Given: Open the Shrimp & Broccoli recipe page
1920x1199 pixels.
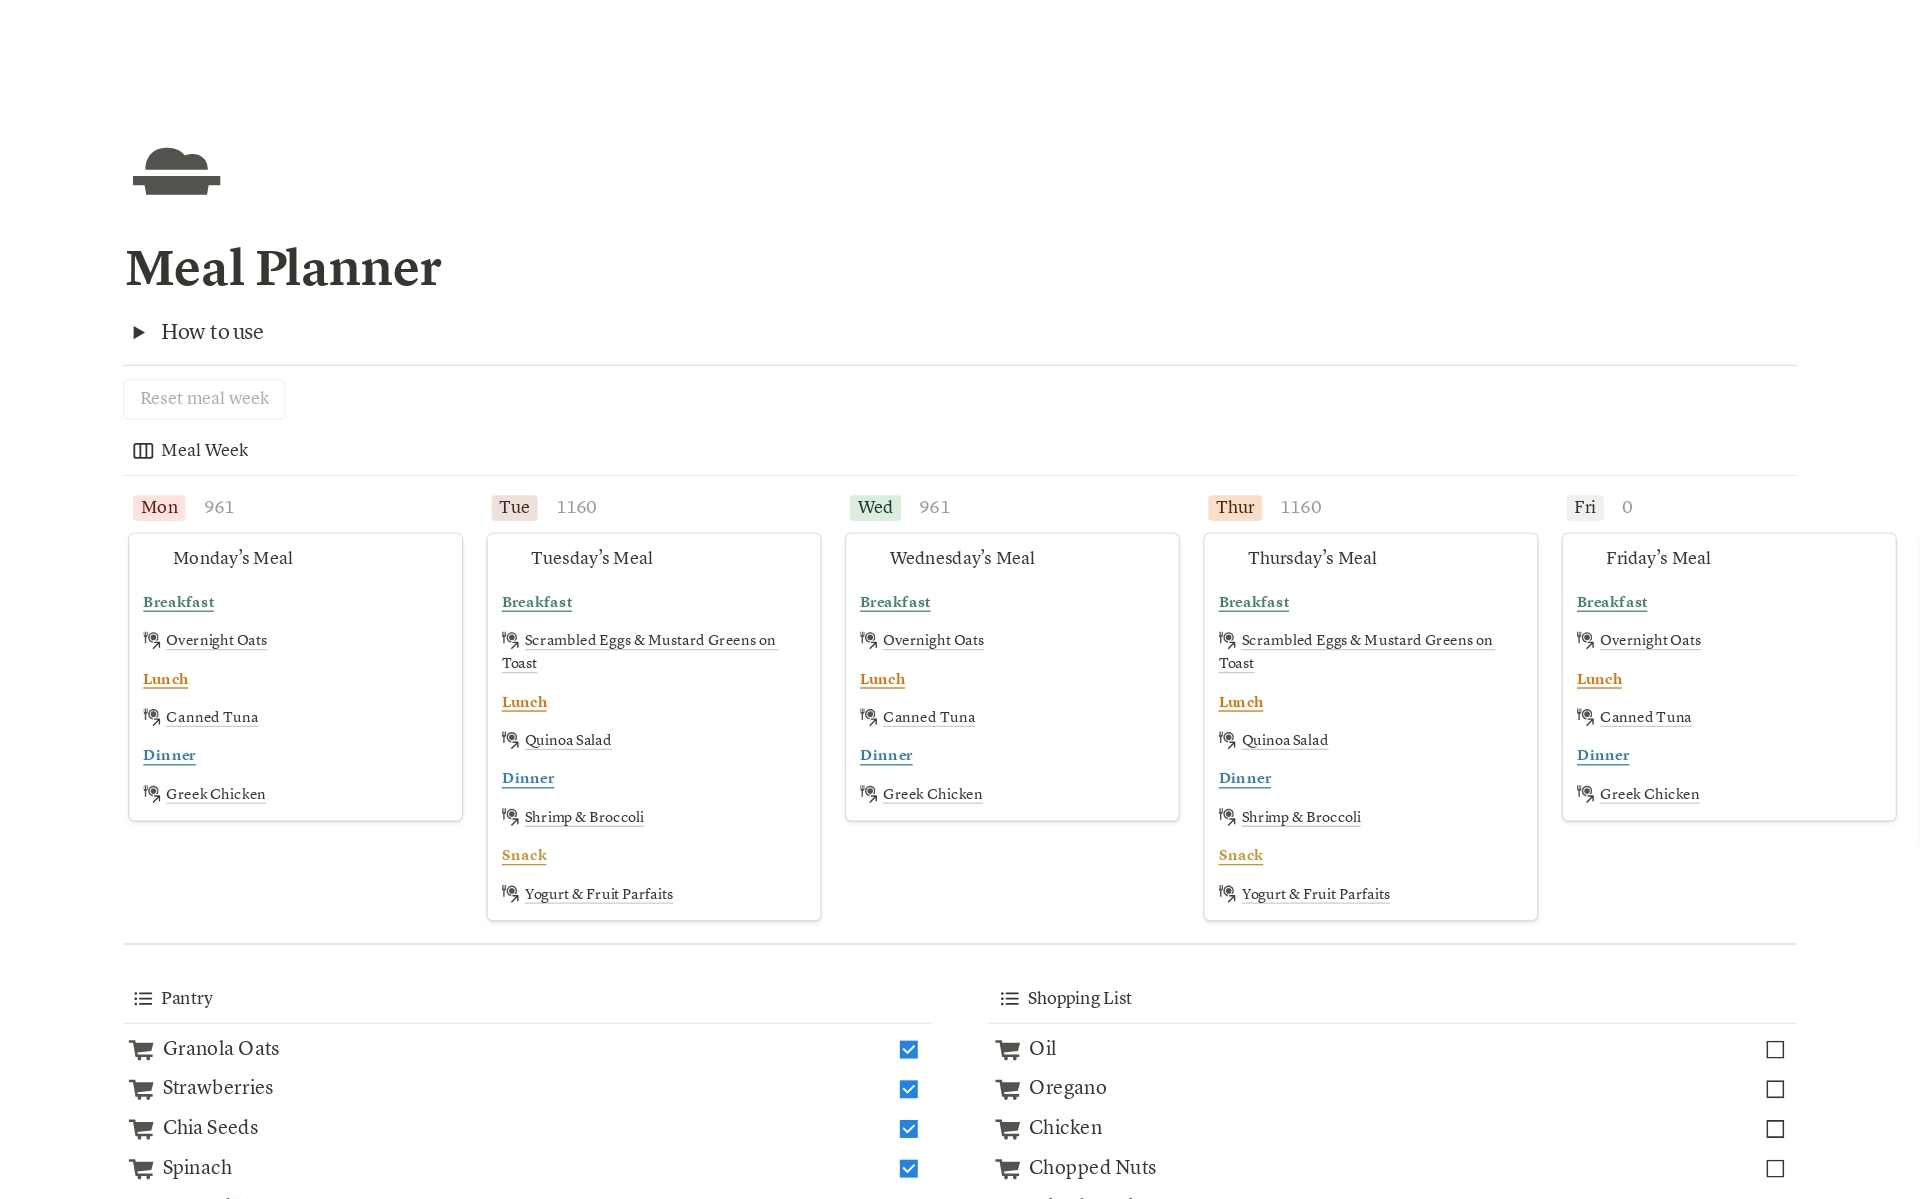Looking at the screenshot, I should click(584, 817).
